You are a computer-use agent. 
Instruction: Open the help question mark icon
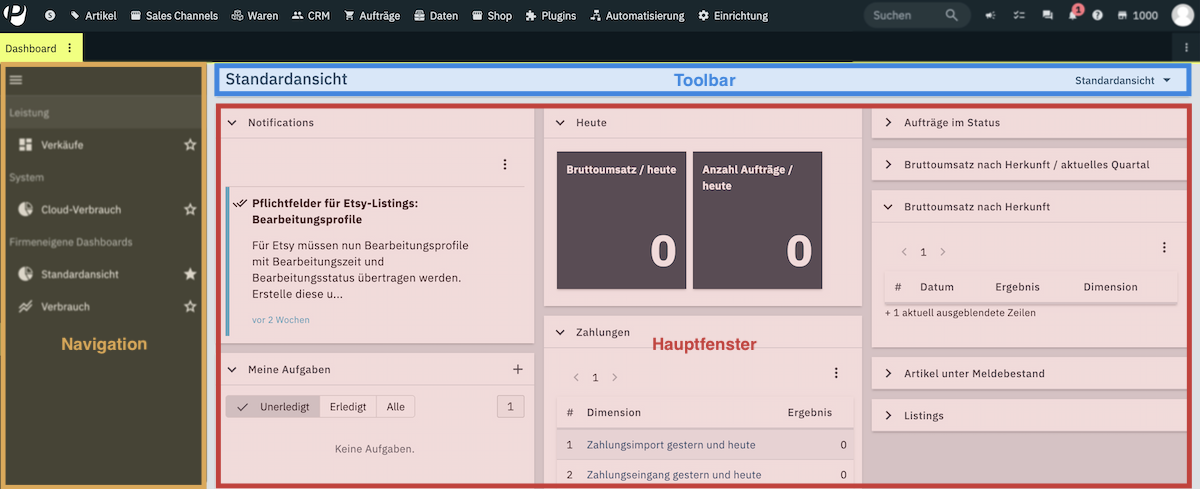[1098, 16]
